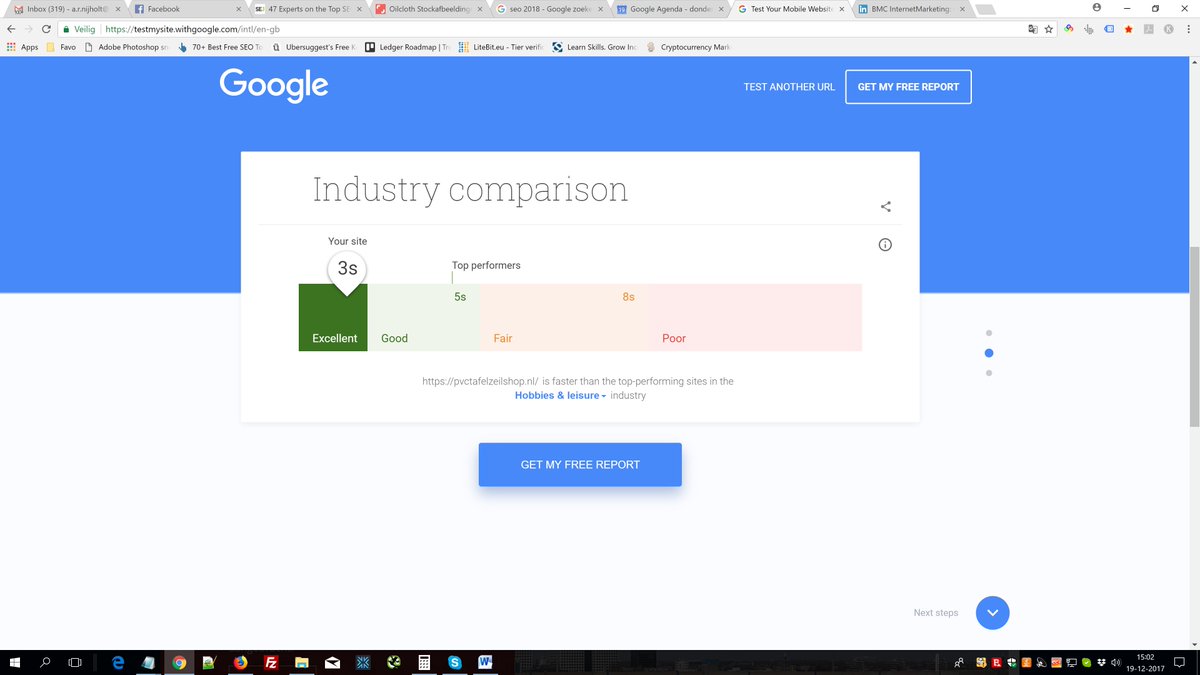This screenshot has height=675, width=1200.
Task: Click the translate page icon in address bar
Action: [x=1032, y=29]
